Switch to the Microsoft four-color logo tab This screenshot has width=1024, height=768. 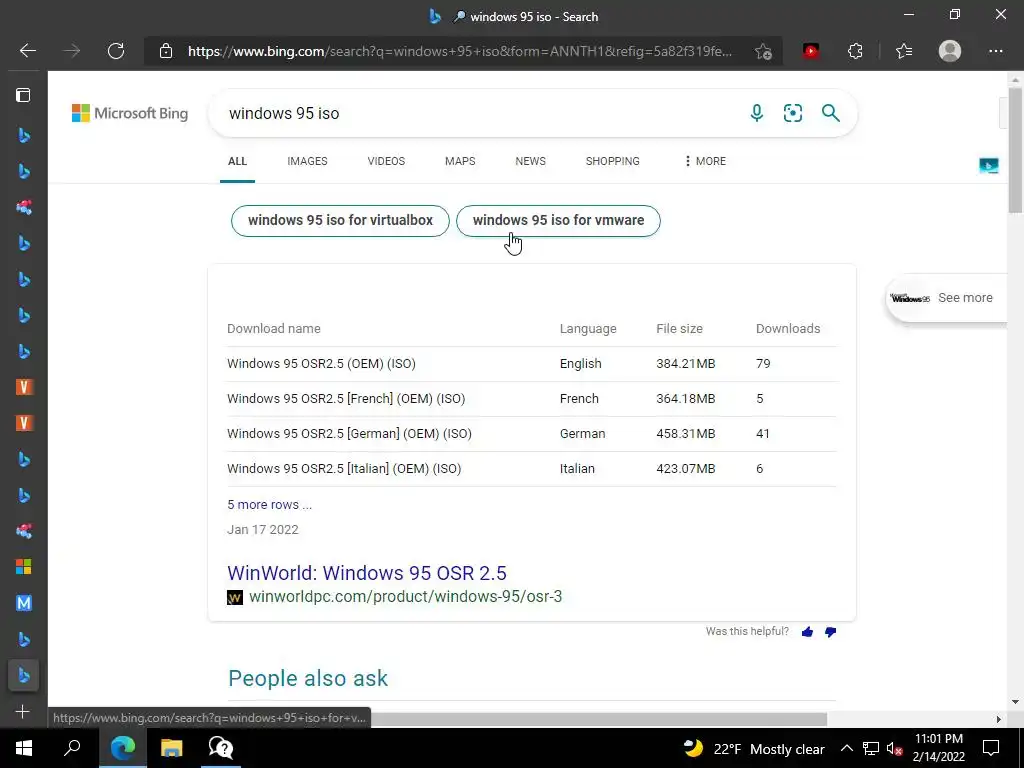click(x=24, y=567)
